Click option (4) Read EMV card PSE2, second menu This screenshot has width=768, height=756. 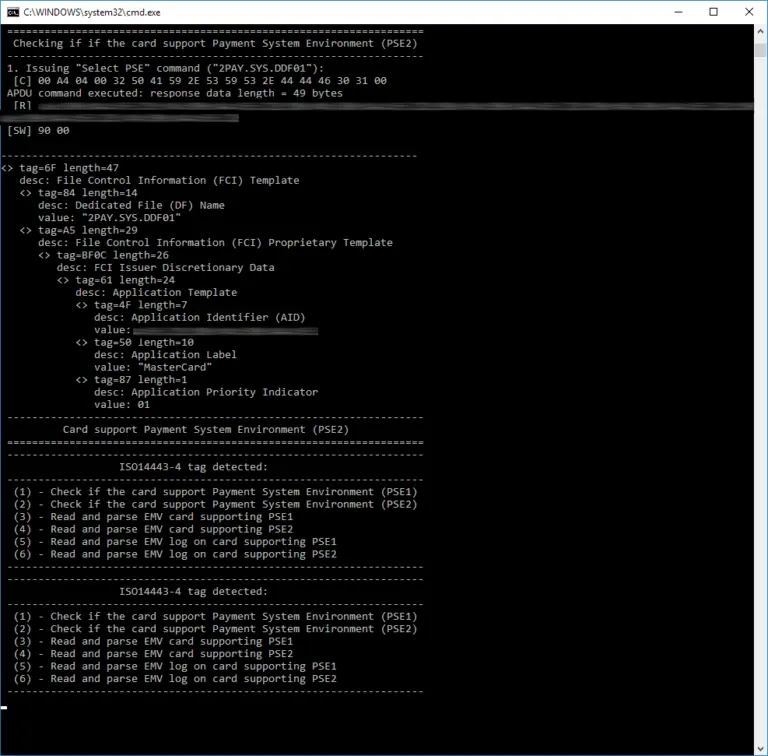point(153,654)
